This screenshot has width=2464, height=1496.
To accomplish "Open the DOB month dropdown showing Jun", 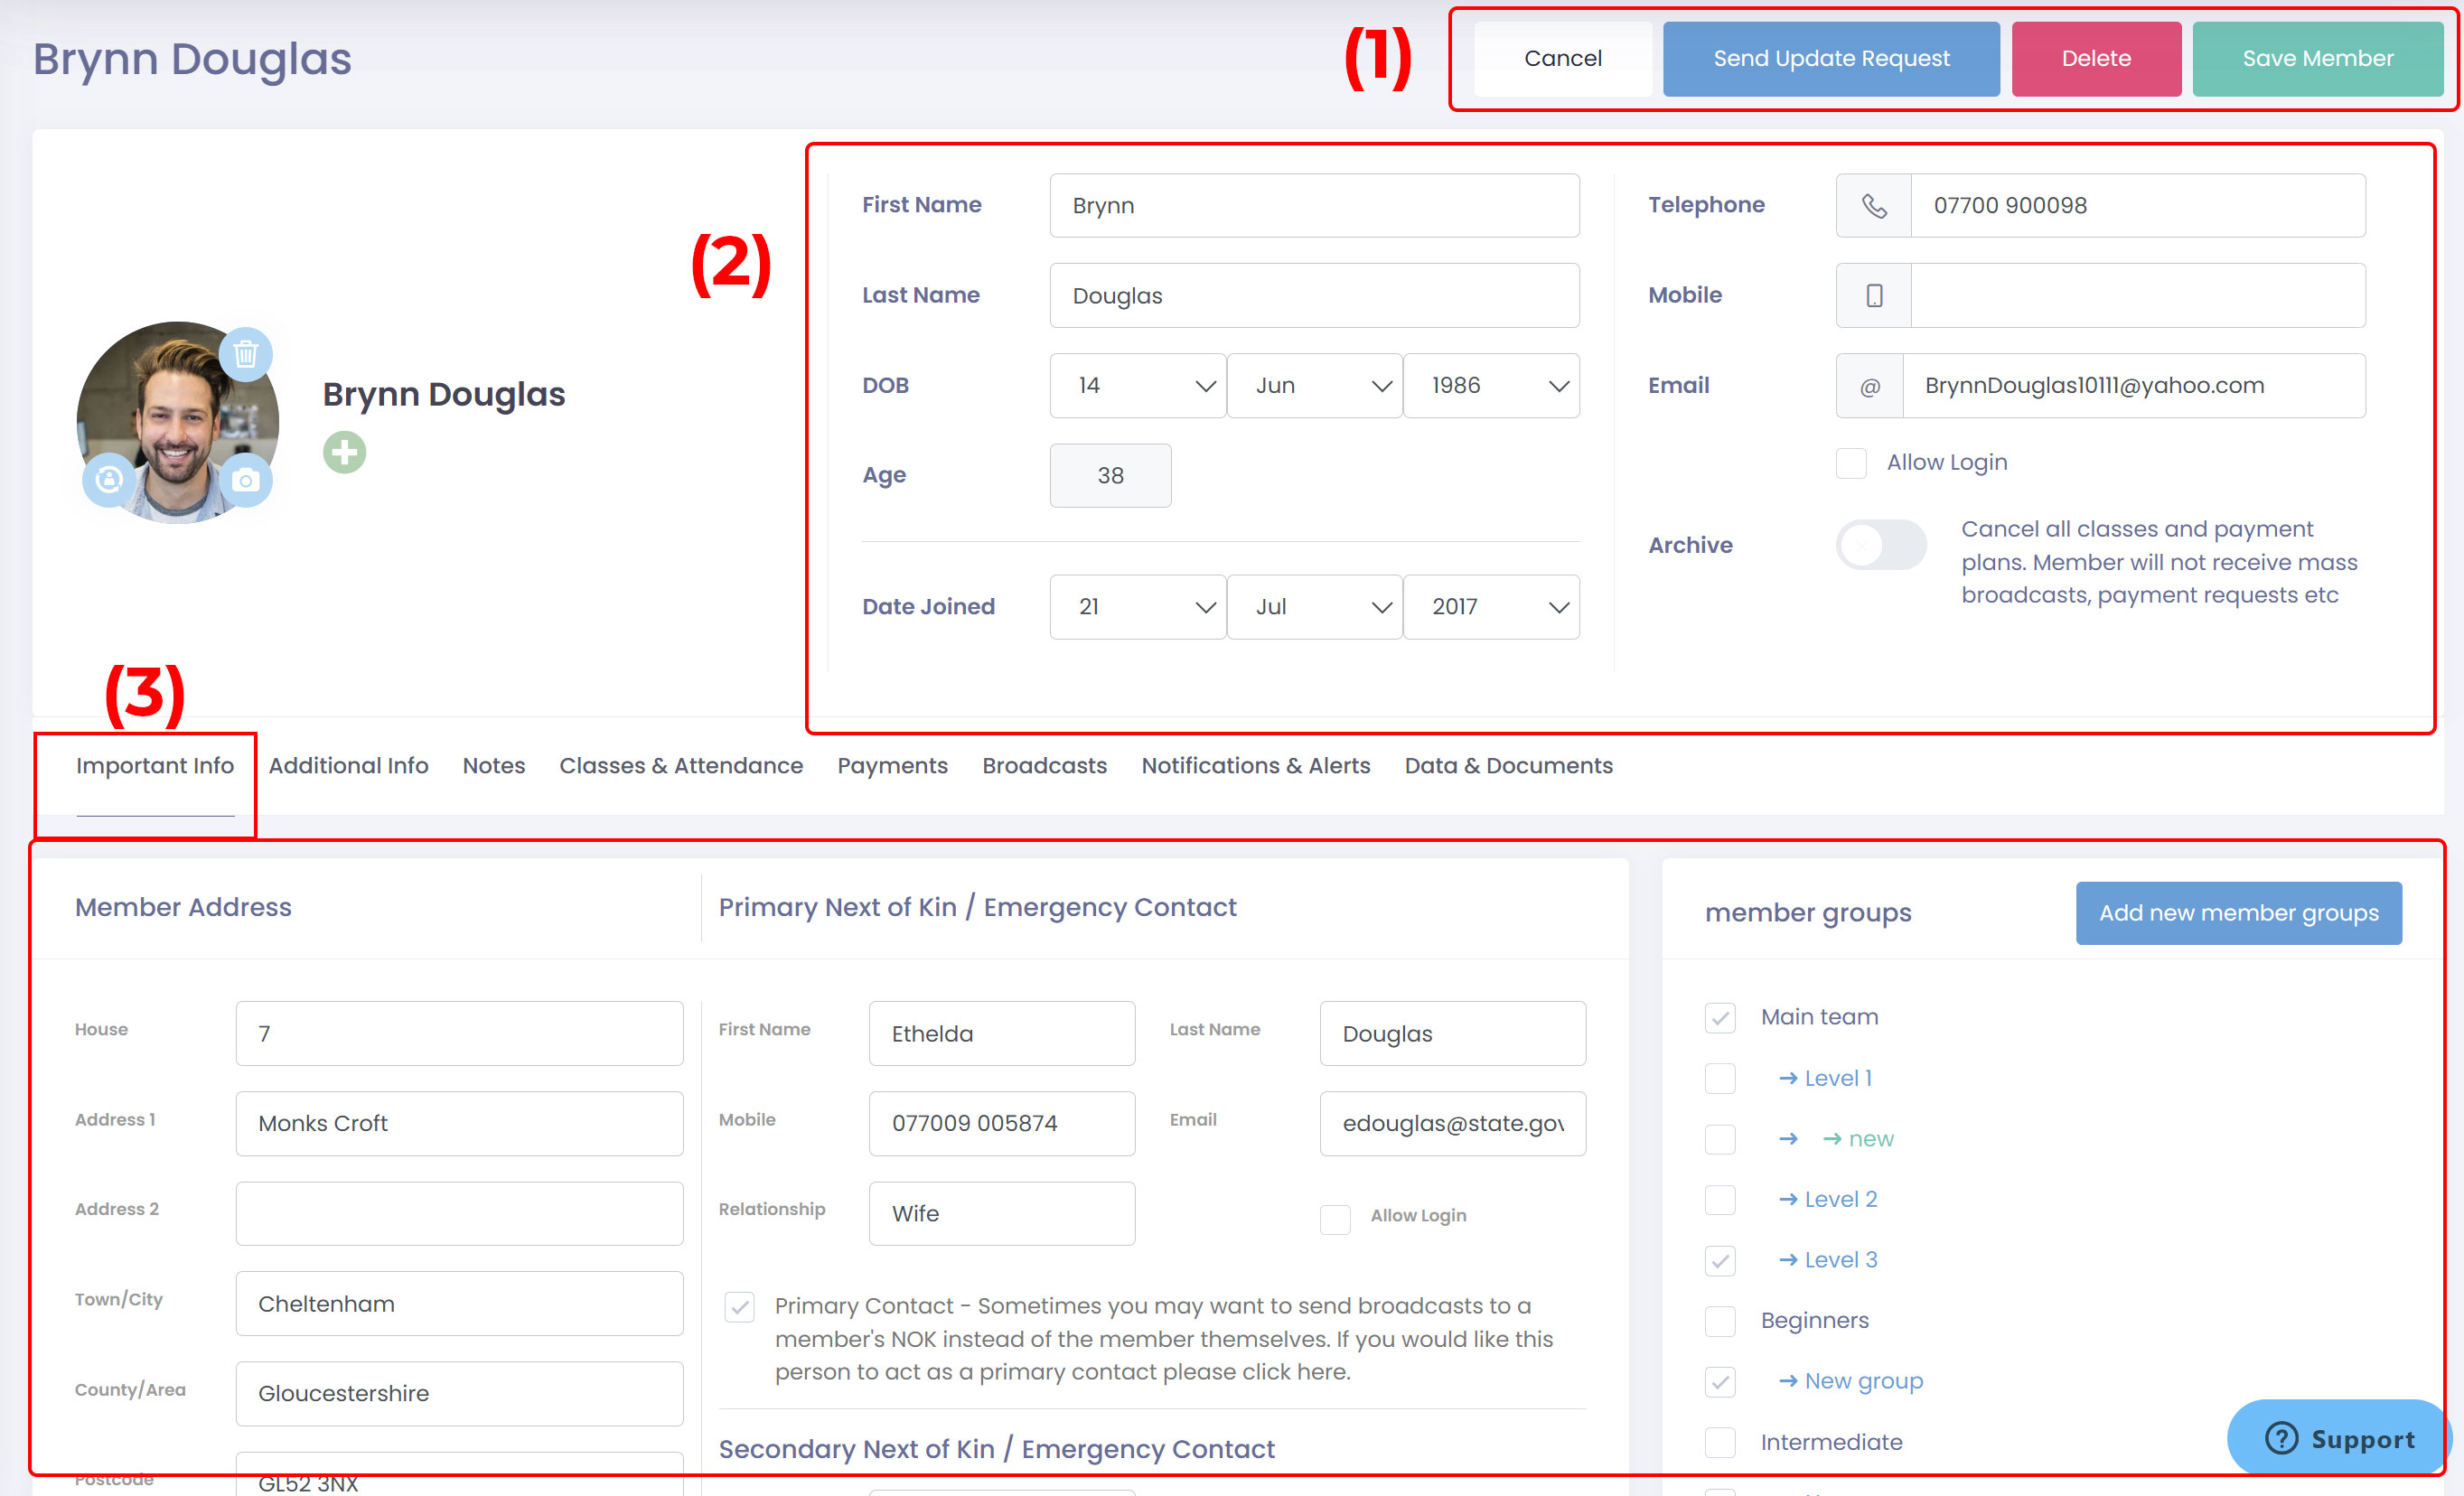I will (1314, 386).
